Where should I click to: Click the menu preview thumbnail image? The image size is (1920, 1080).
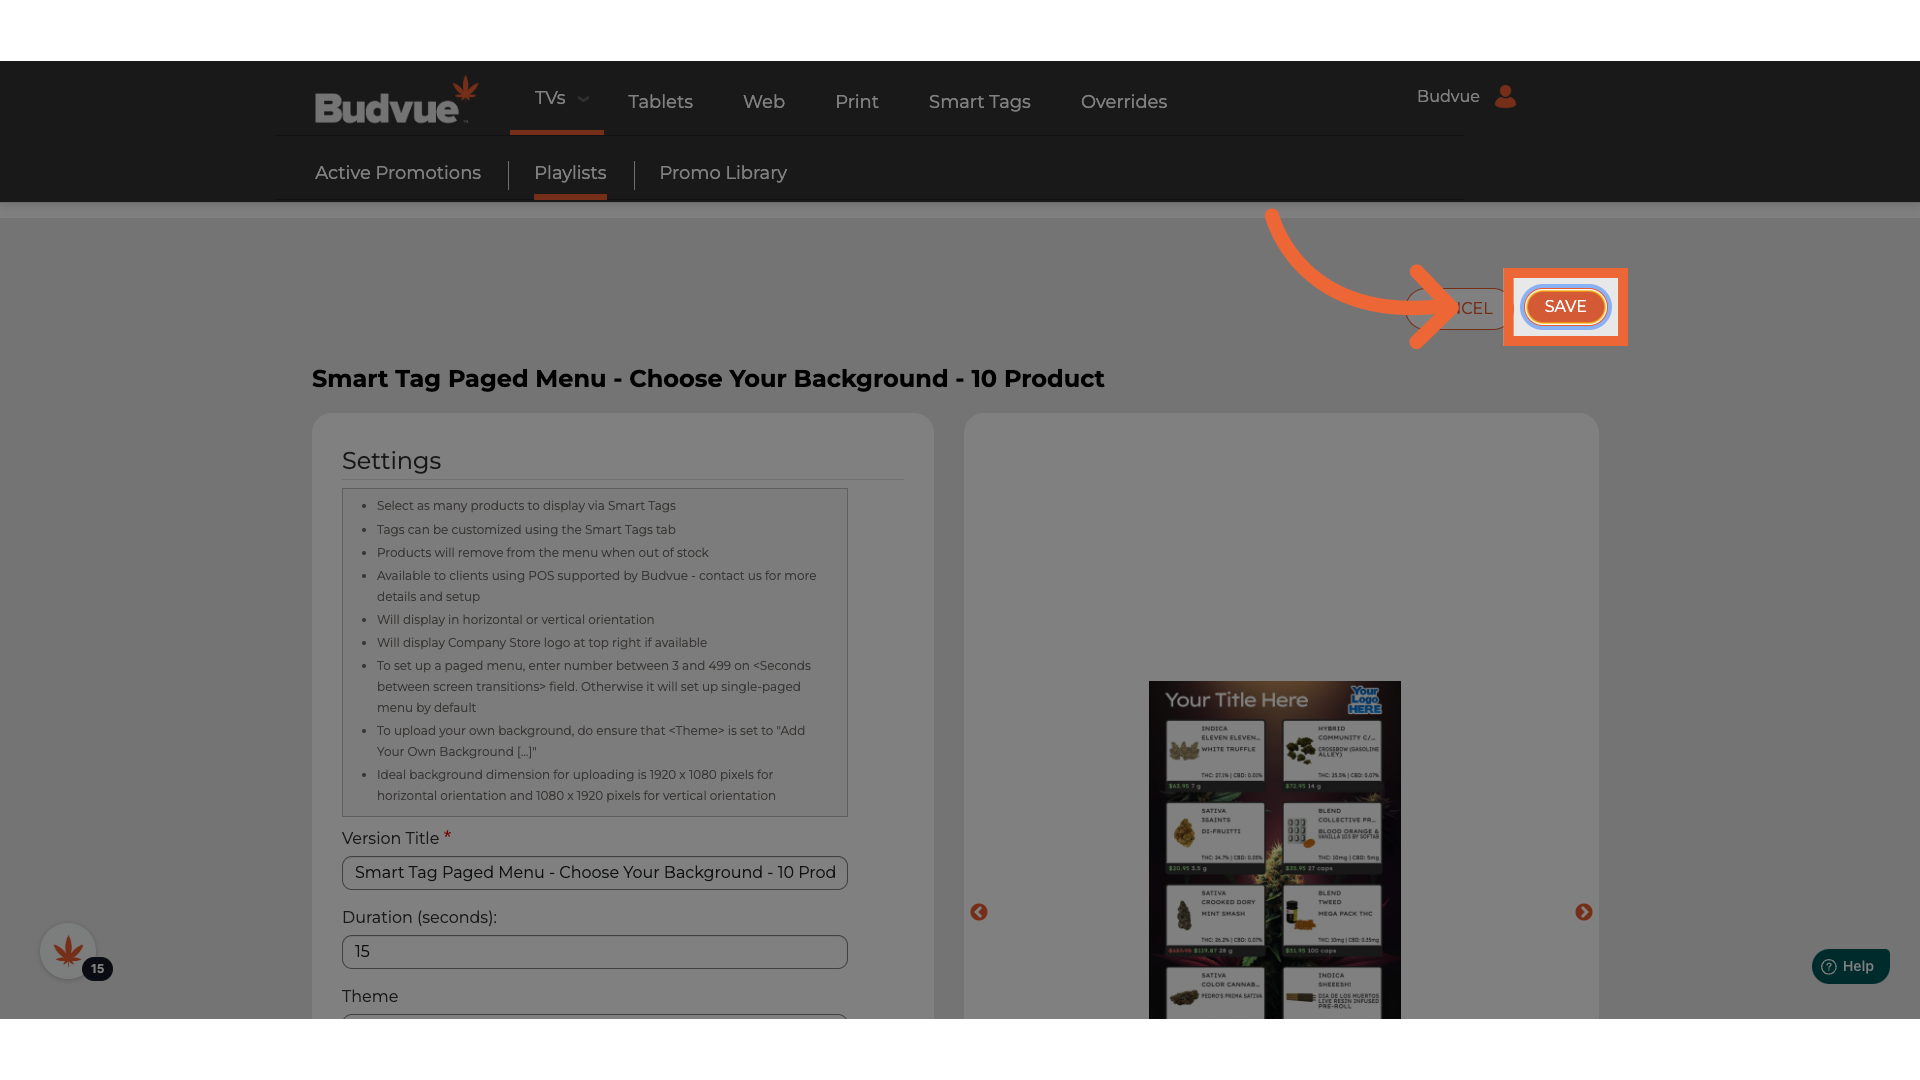(x=1274, y=850)
